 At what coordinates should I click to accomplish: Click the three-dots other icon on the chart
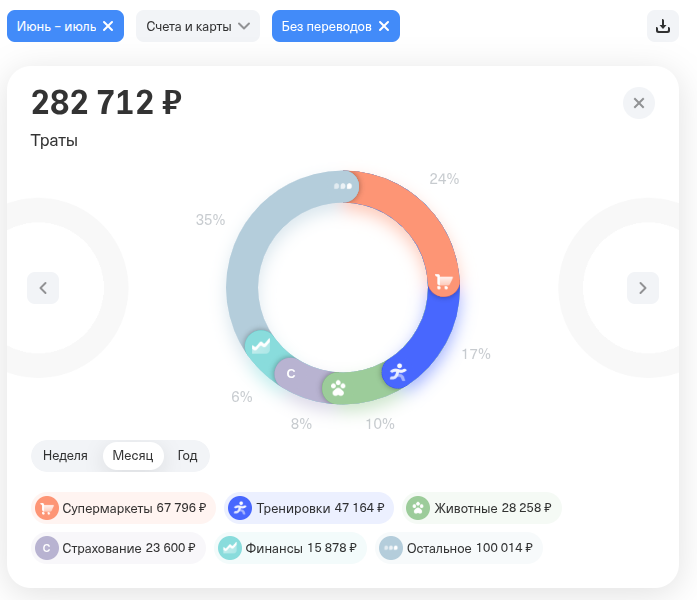pyautogui.click(x=343, y=186)
